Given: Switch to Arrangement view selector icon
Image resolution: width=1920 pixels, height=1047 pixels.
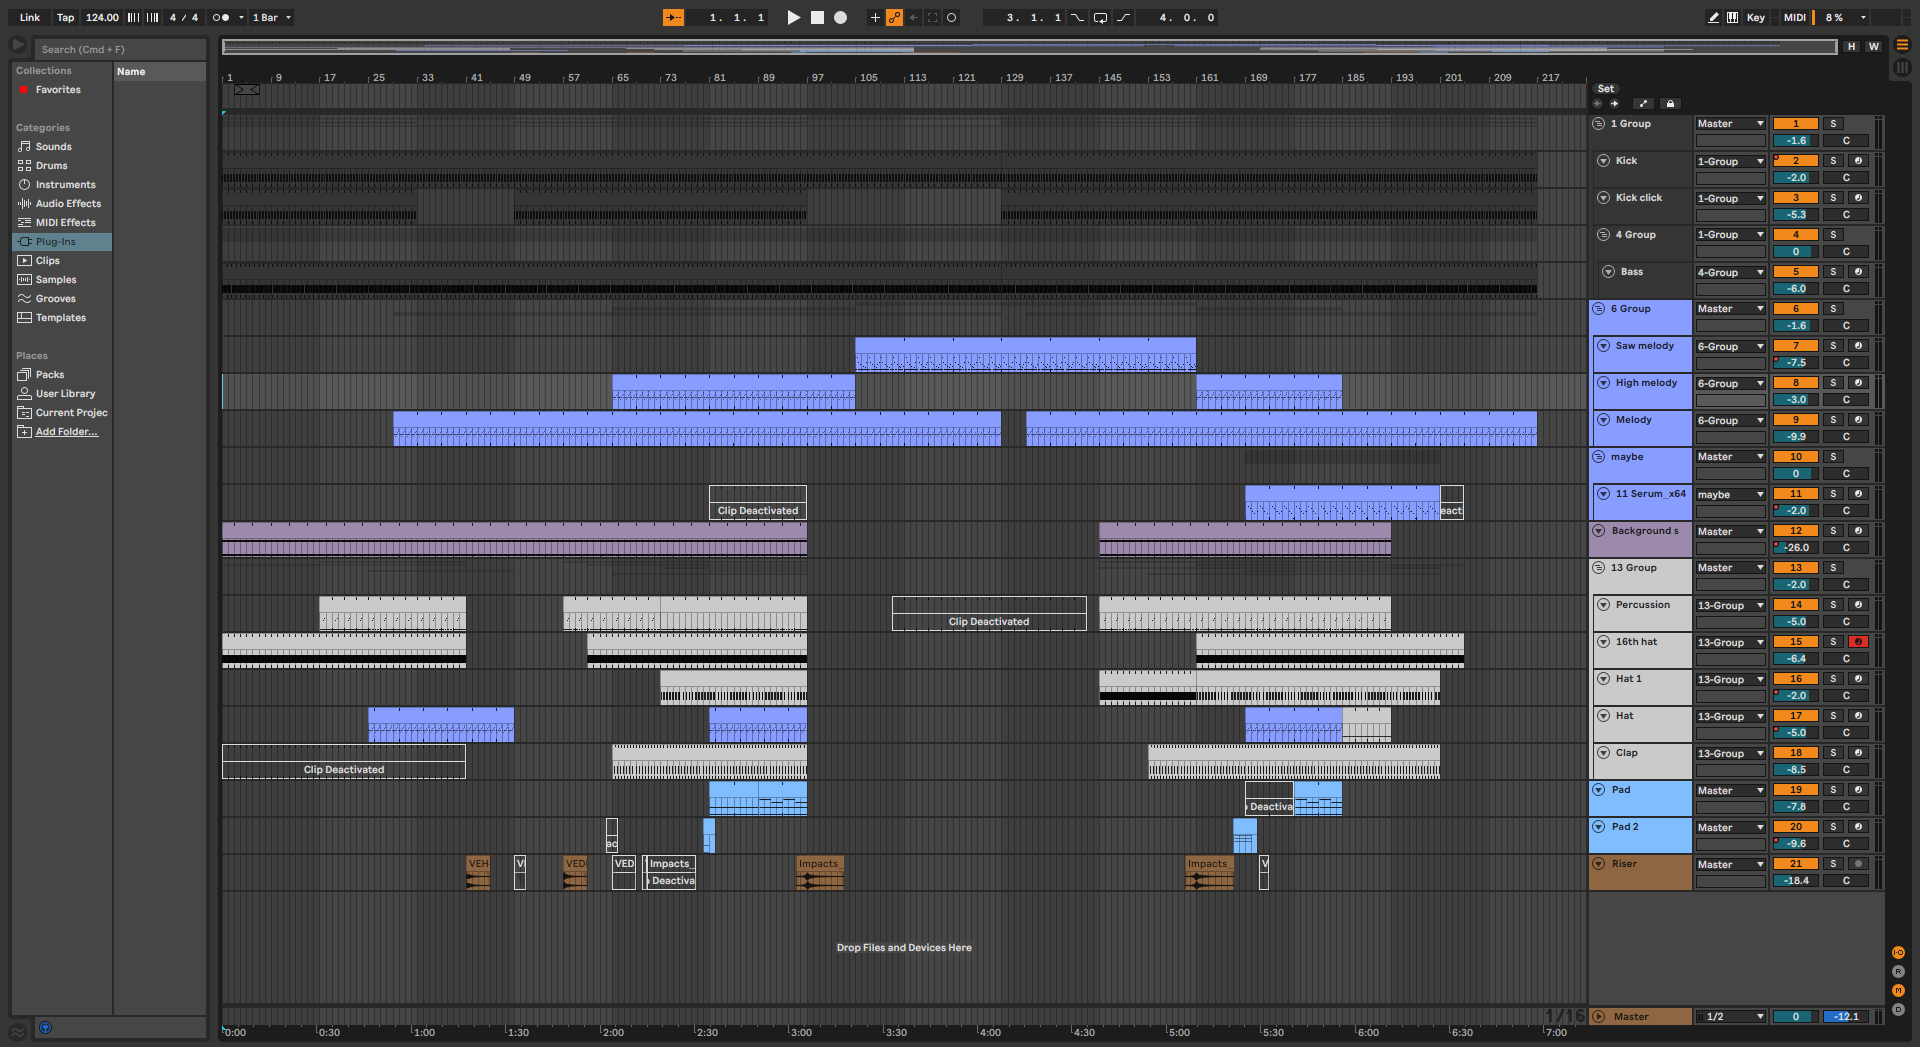Looking at the screenshot, I should tap(1902, 45).
